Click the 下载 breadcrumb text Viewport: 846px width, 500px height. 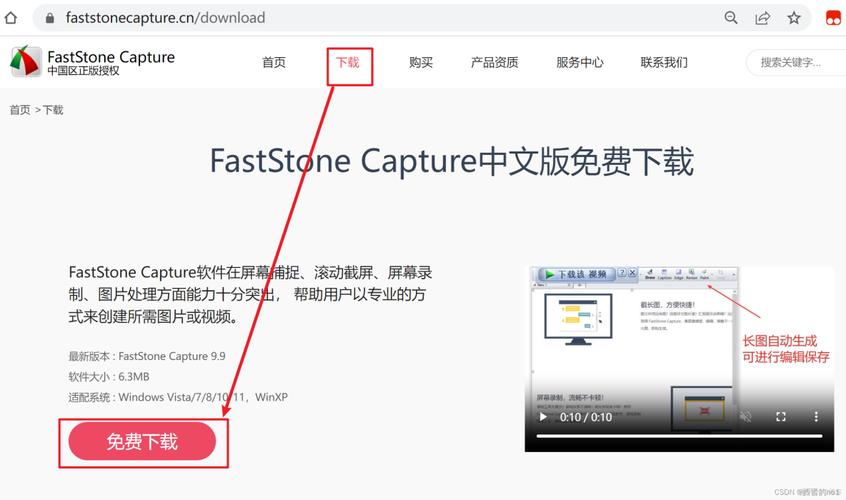pos(53,110)
